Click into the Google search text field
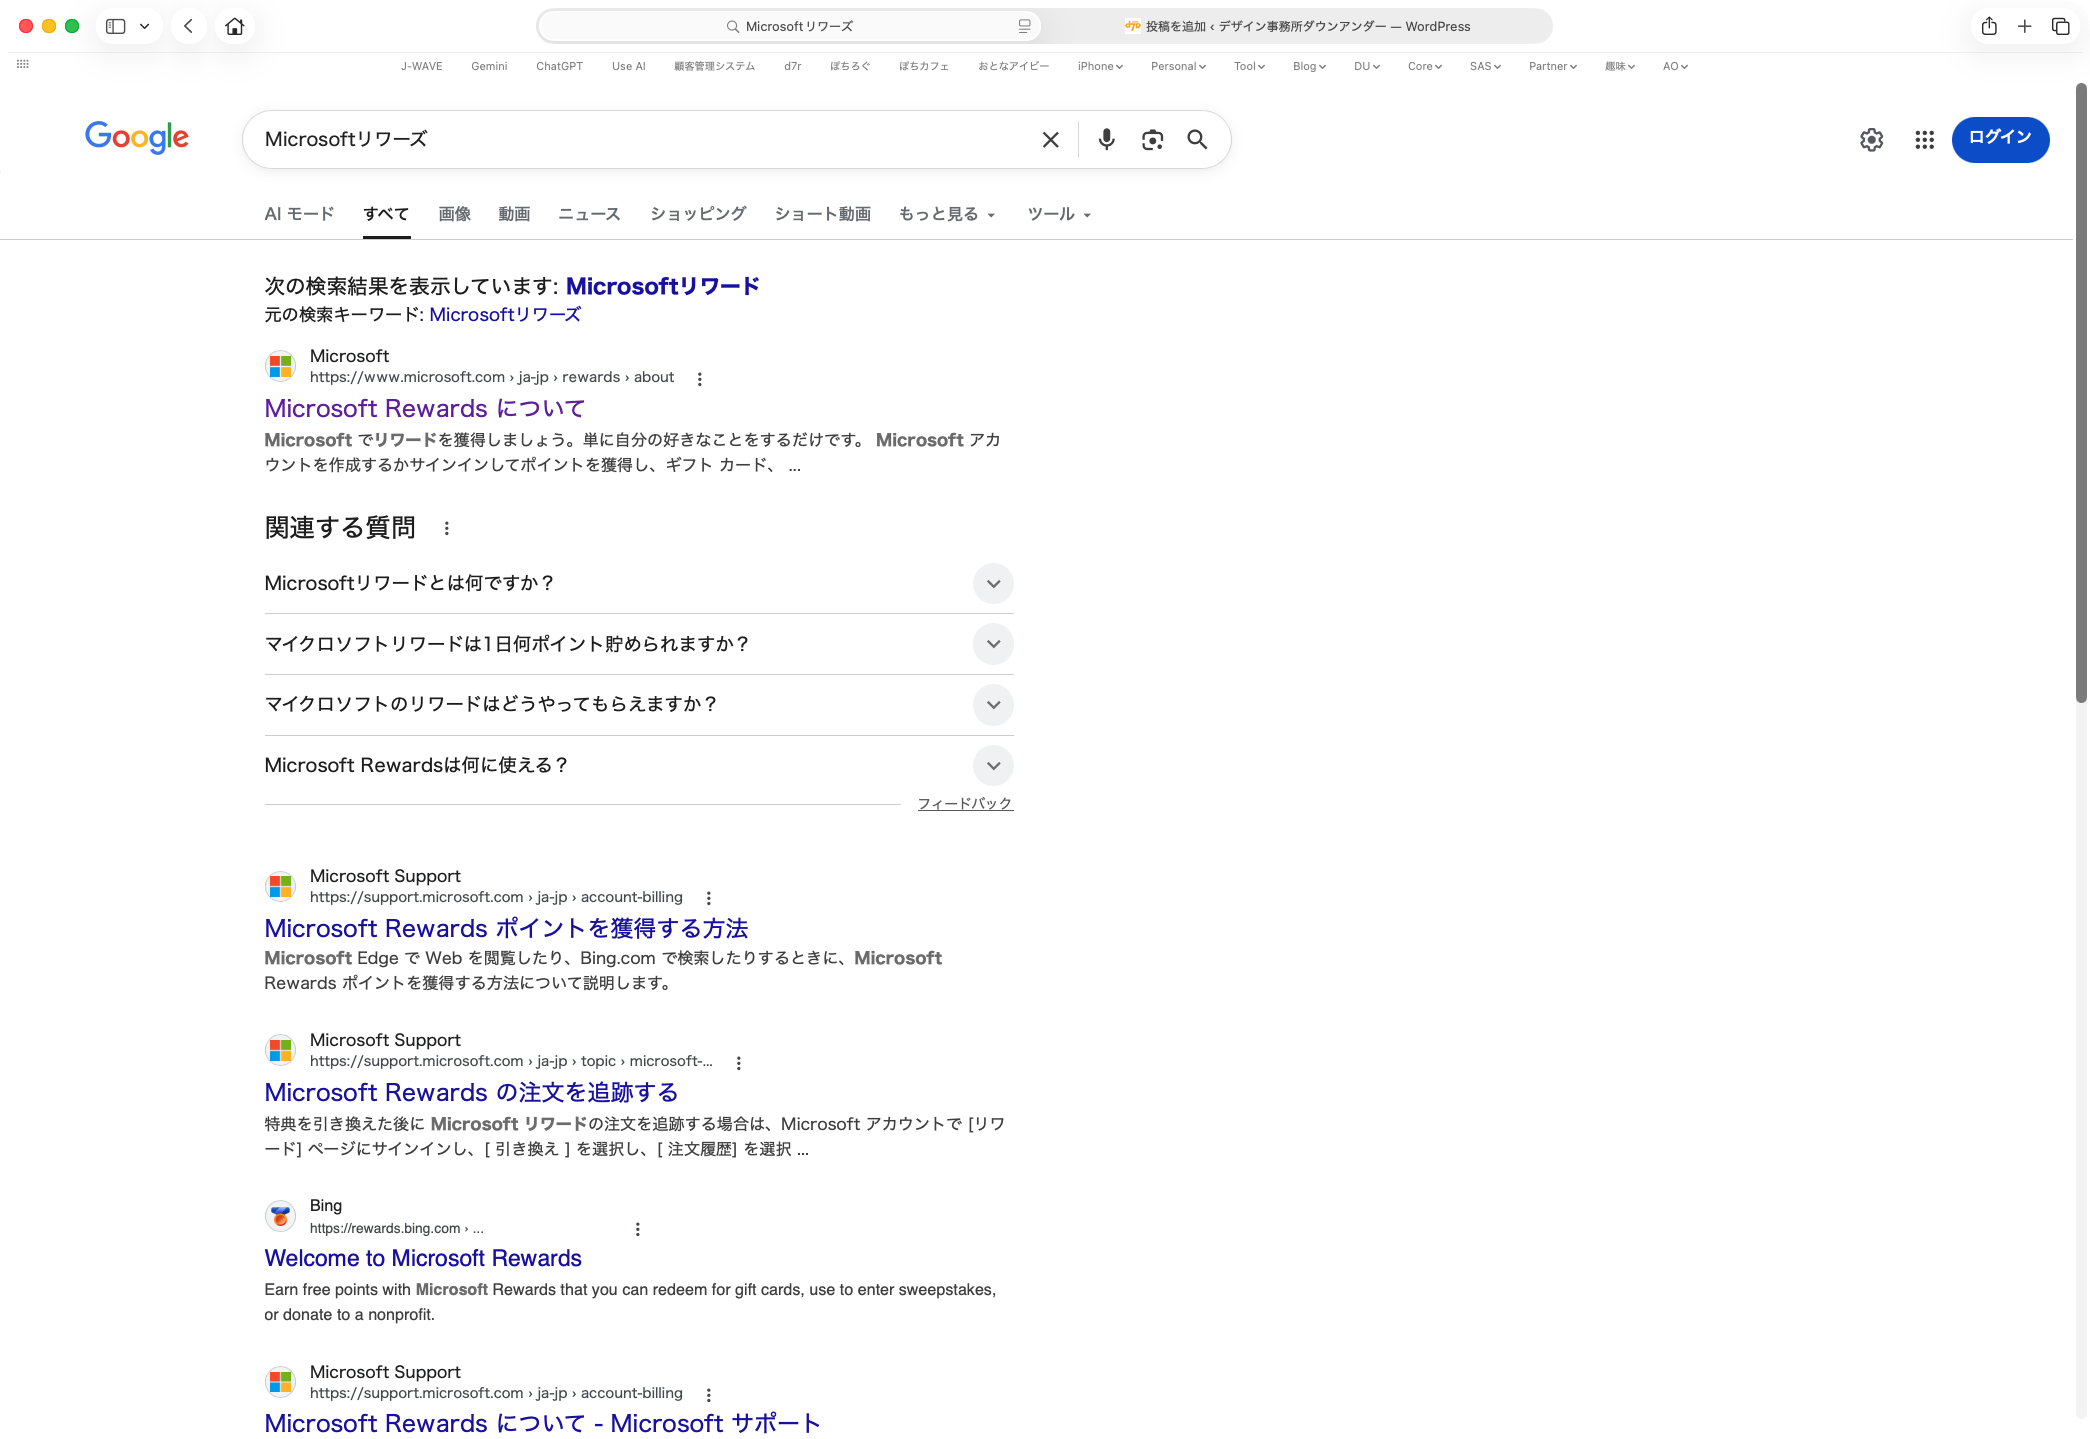The height and width of the screenshot is (1439, 2090). (x=640, y=140)
